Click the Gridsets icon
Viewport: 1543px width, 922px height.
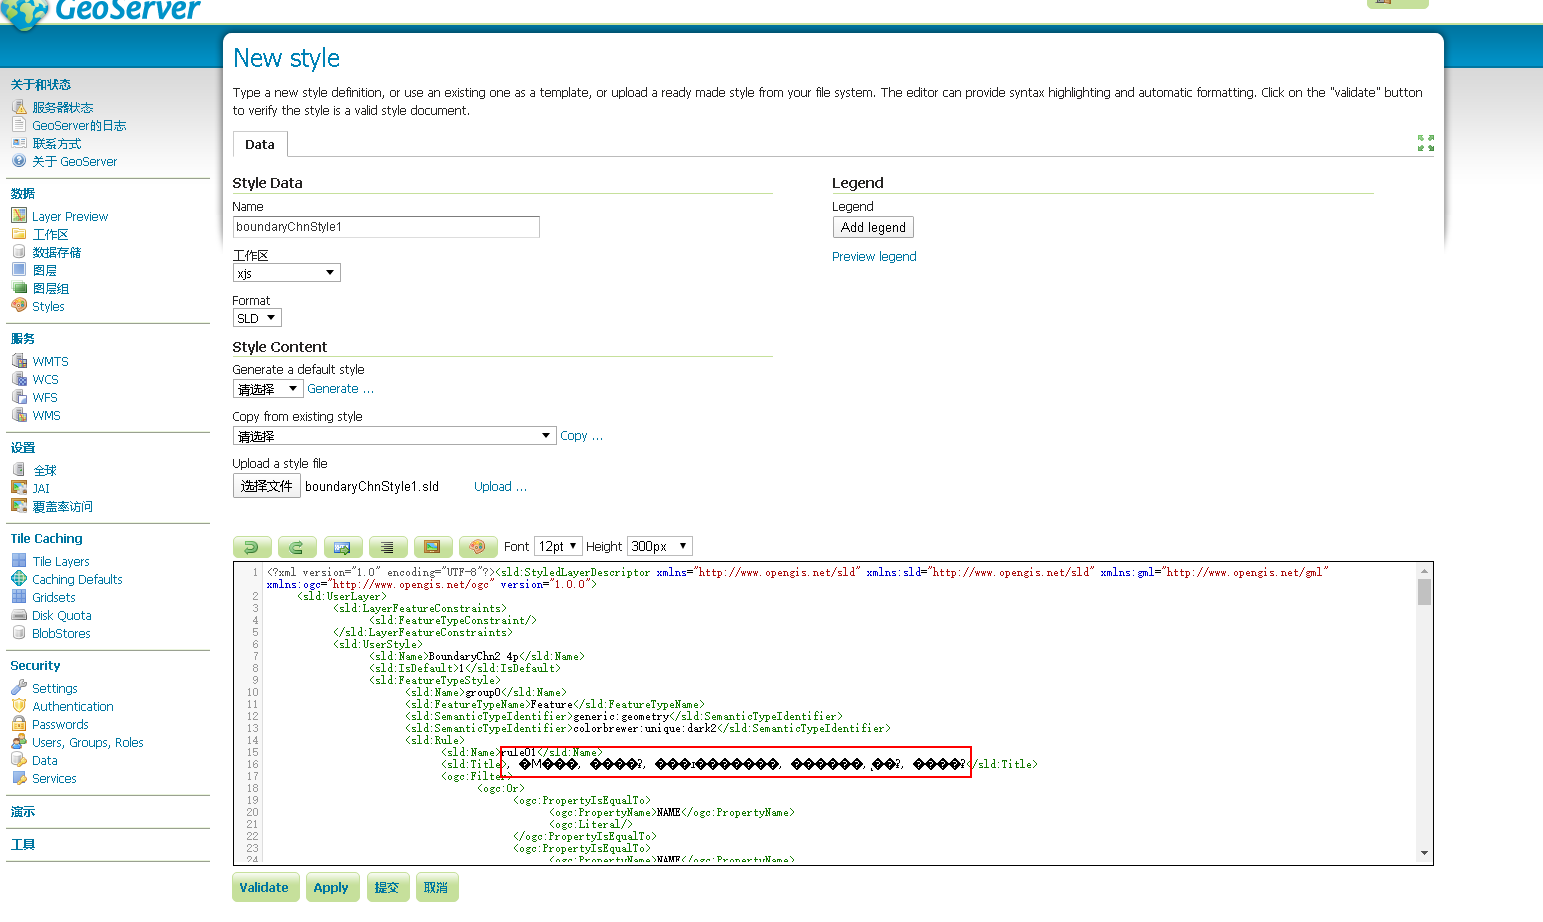(x=19, y=597)
